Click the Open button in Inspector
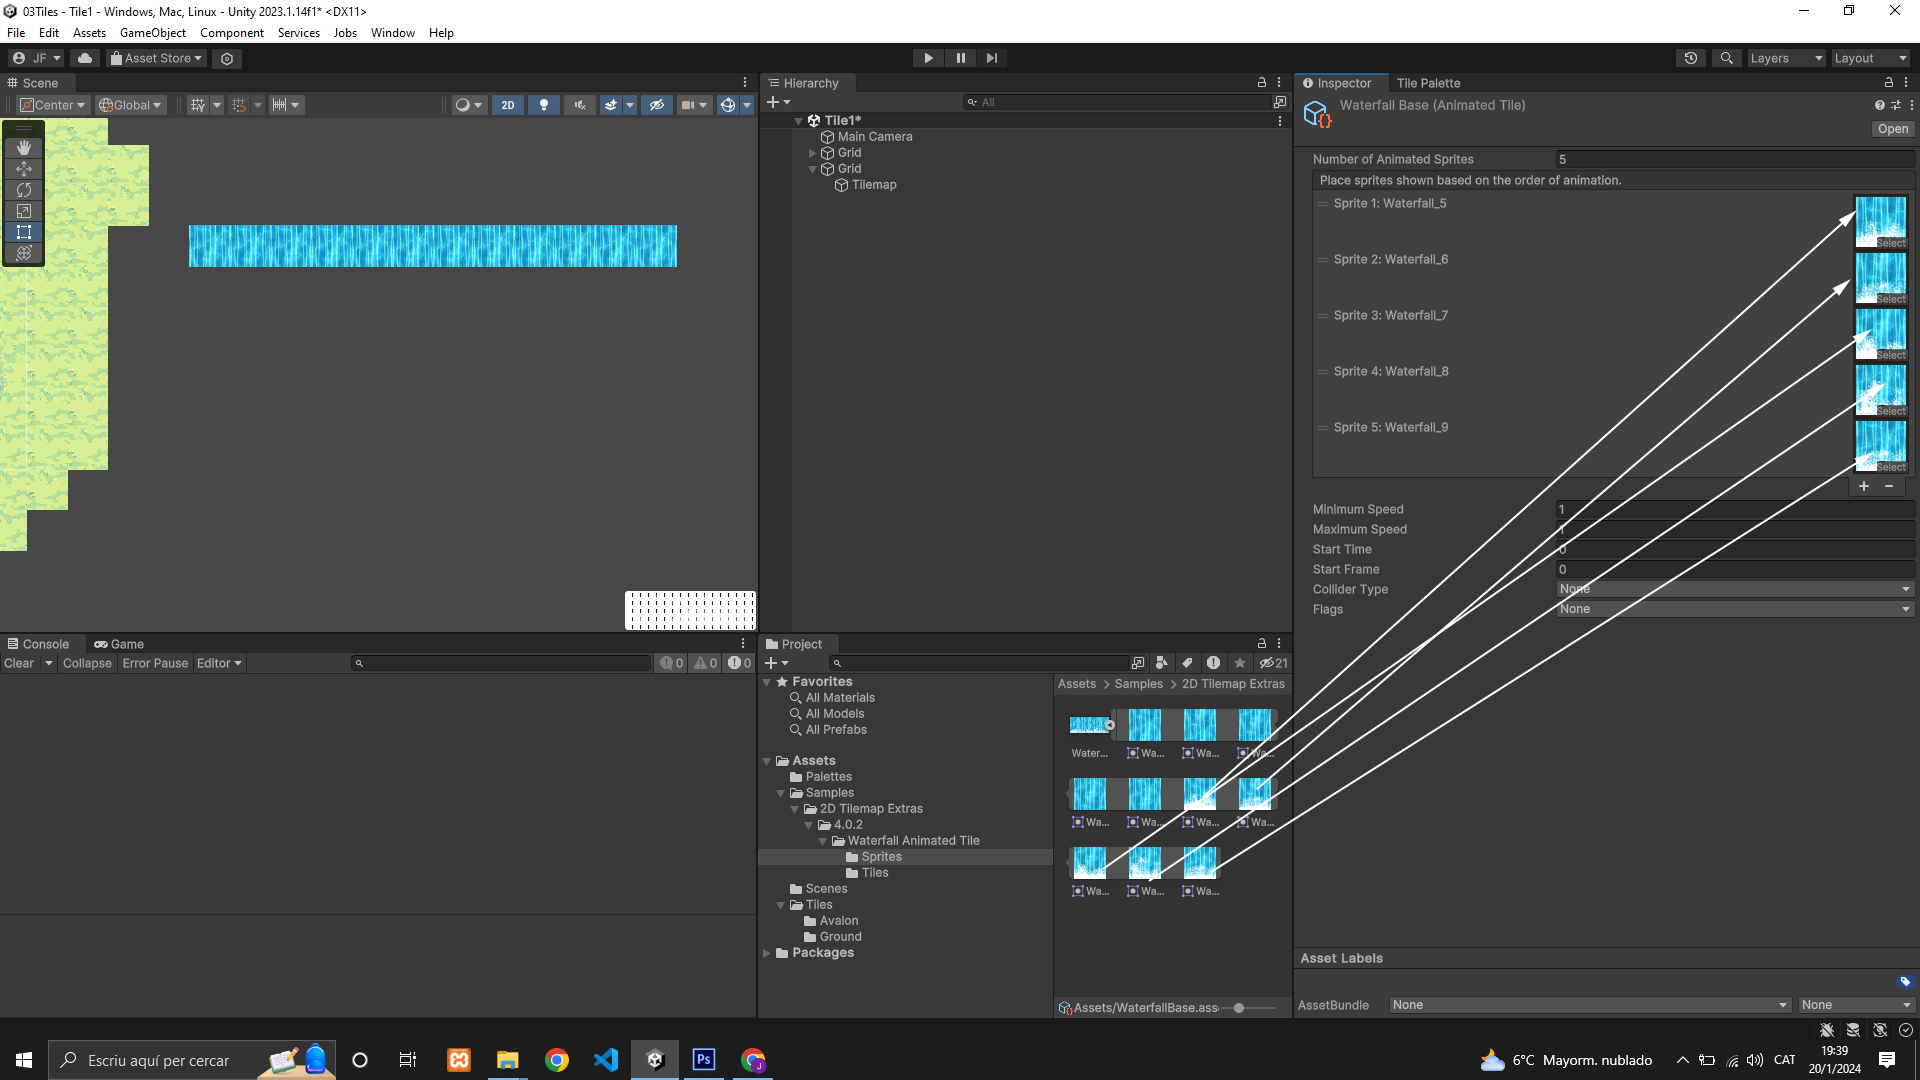The image size is (1920, 1080). (x=1892, y=129)
